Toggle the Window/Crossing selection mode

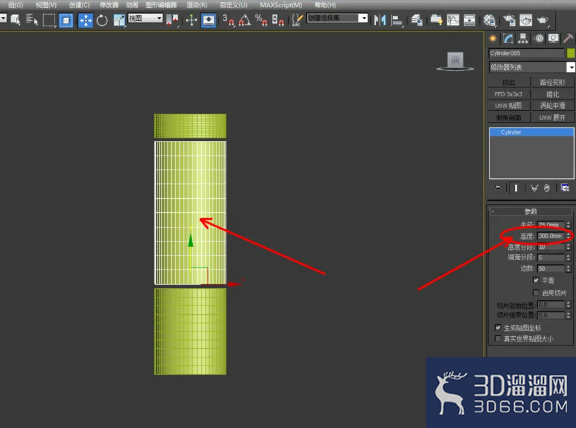tap(66, 20)
